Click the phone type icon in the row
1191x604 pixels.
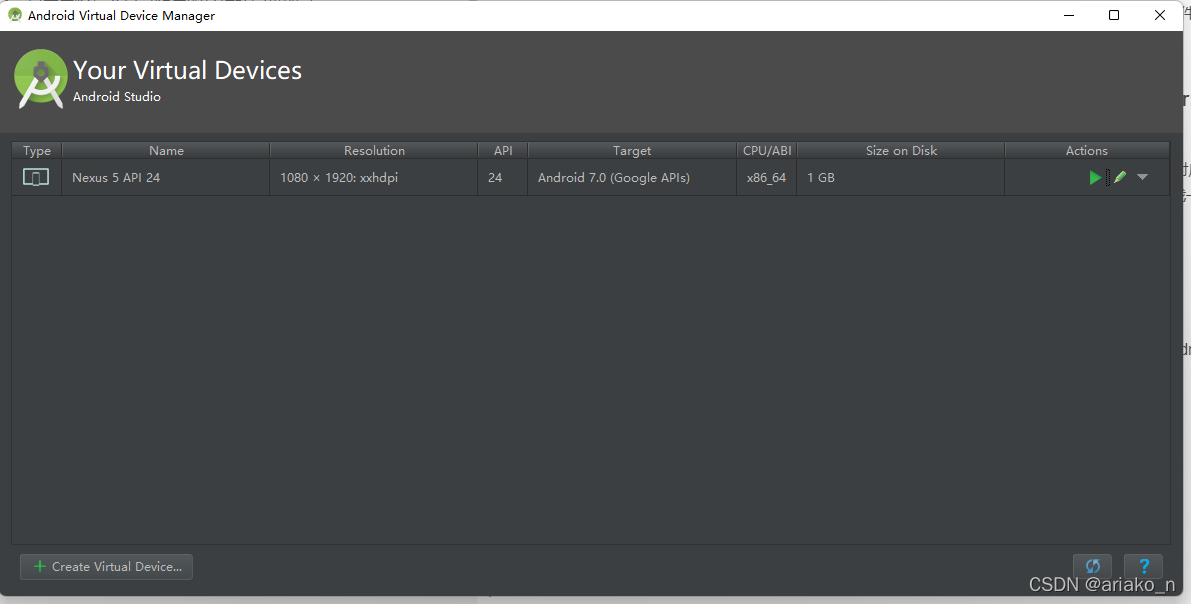pos(36,177)
